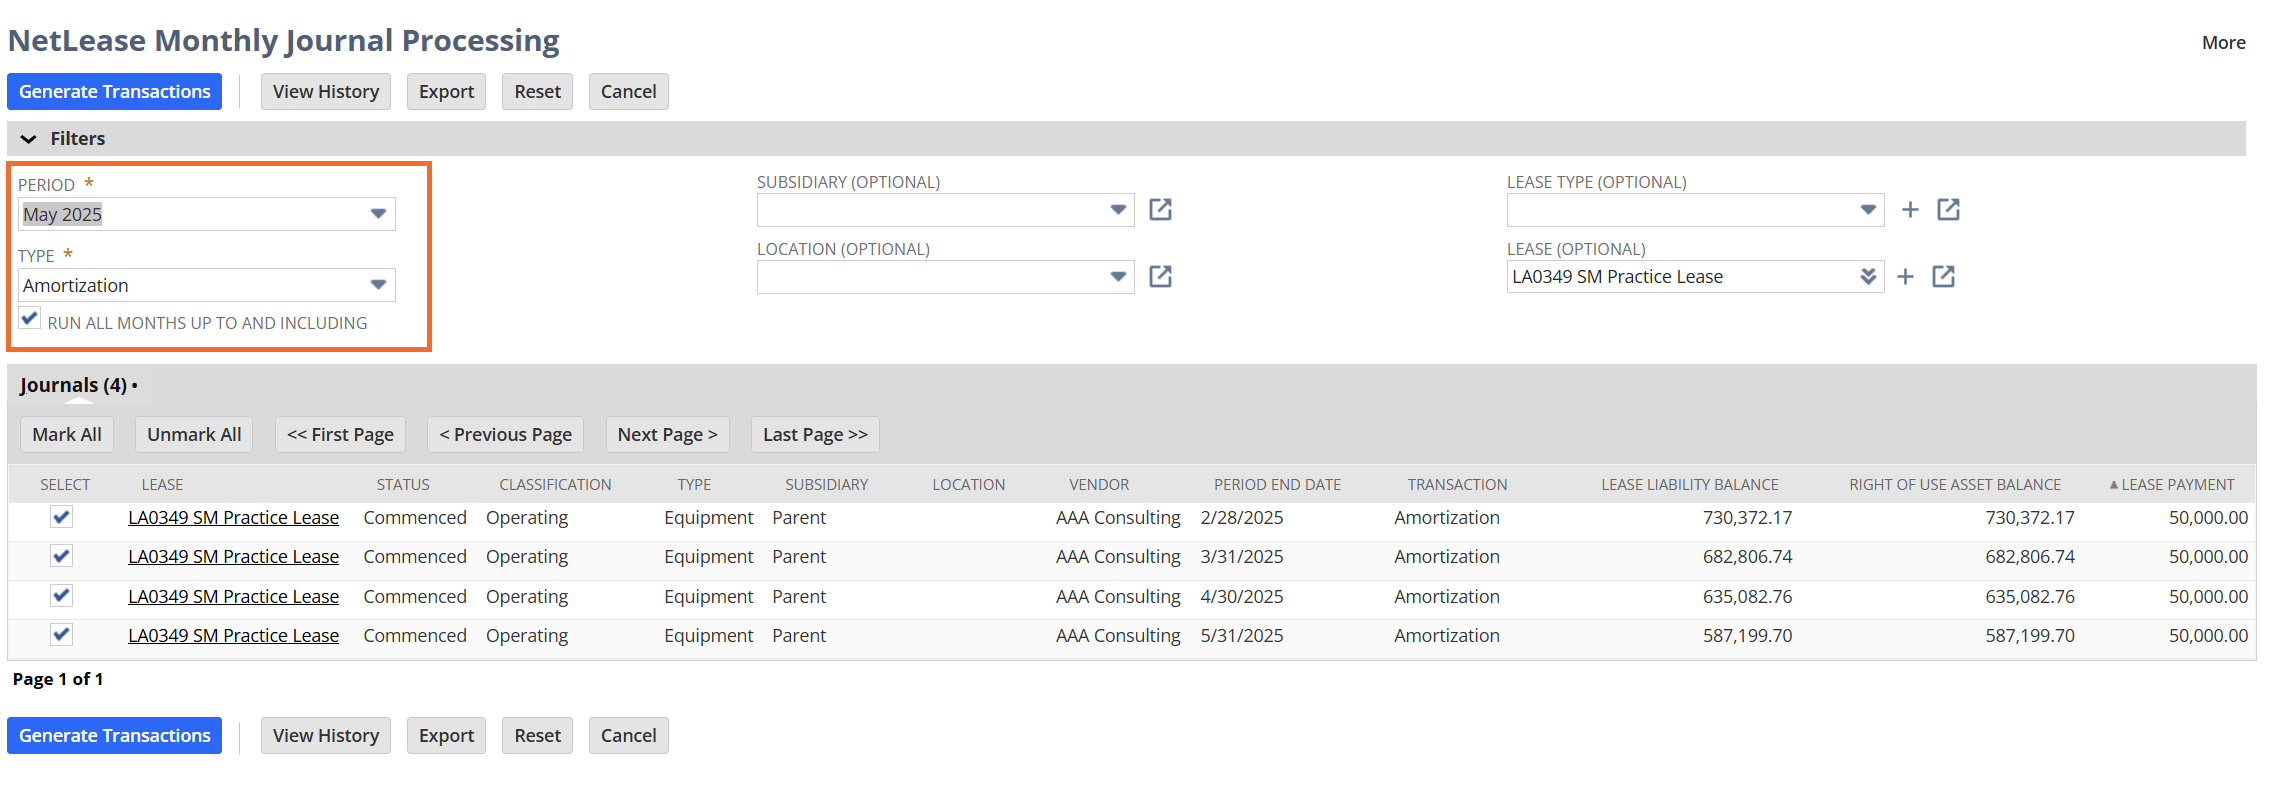Click top Generate Transactions button
The width and height of the screenshot is (2270, 785).
pyautogui.click(x=114, y=92)
